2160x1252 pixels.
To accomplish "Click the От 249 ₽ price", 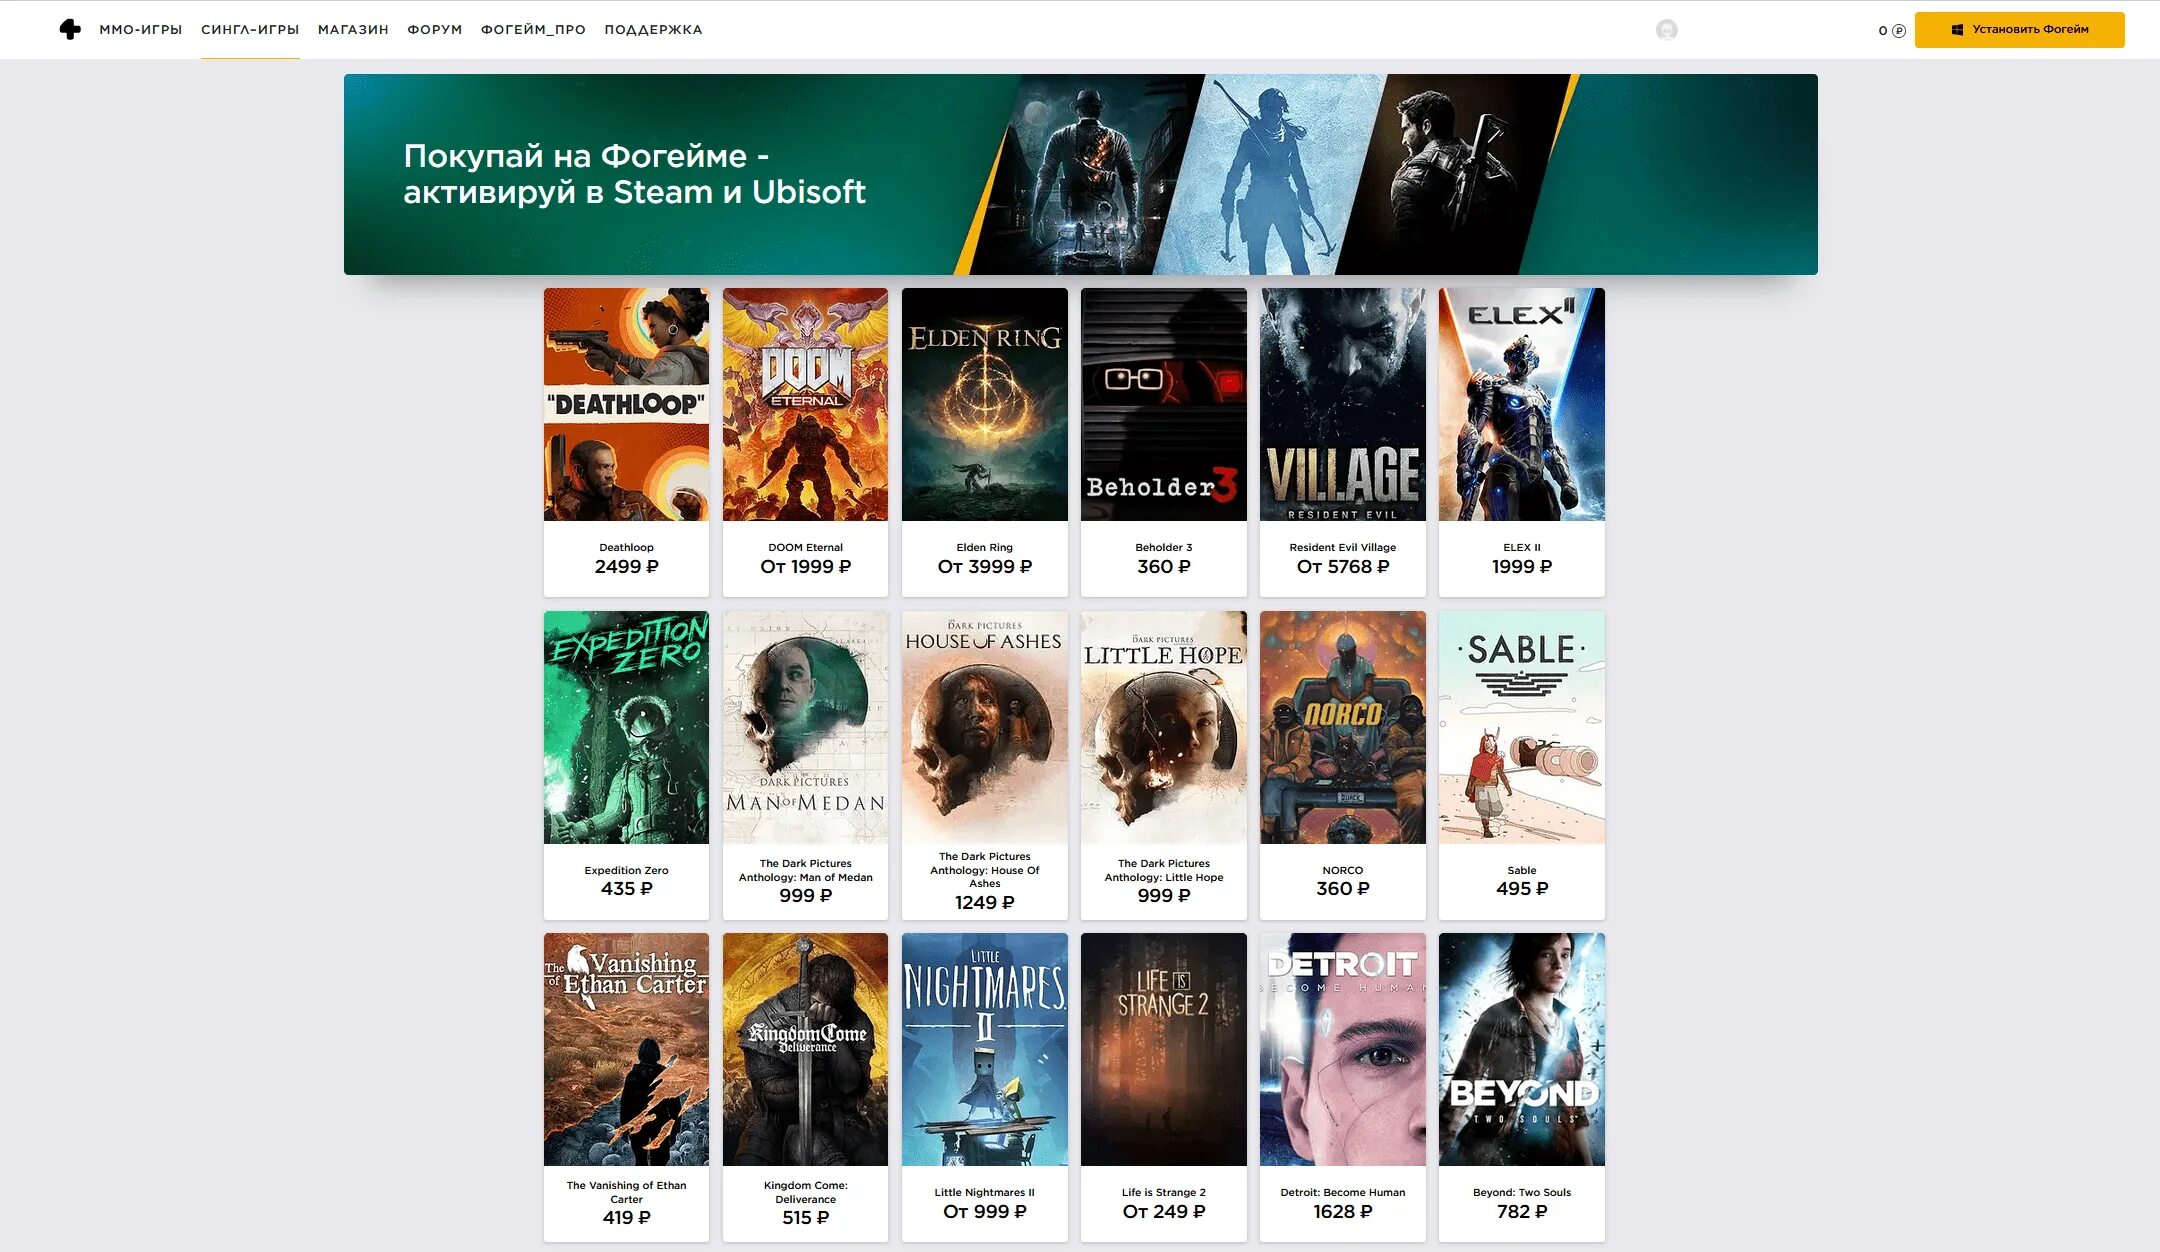I will point(1163,1212).
